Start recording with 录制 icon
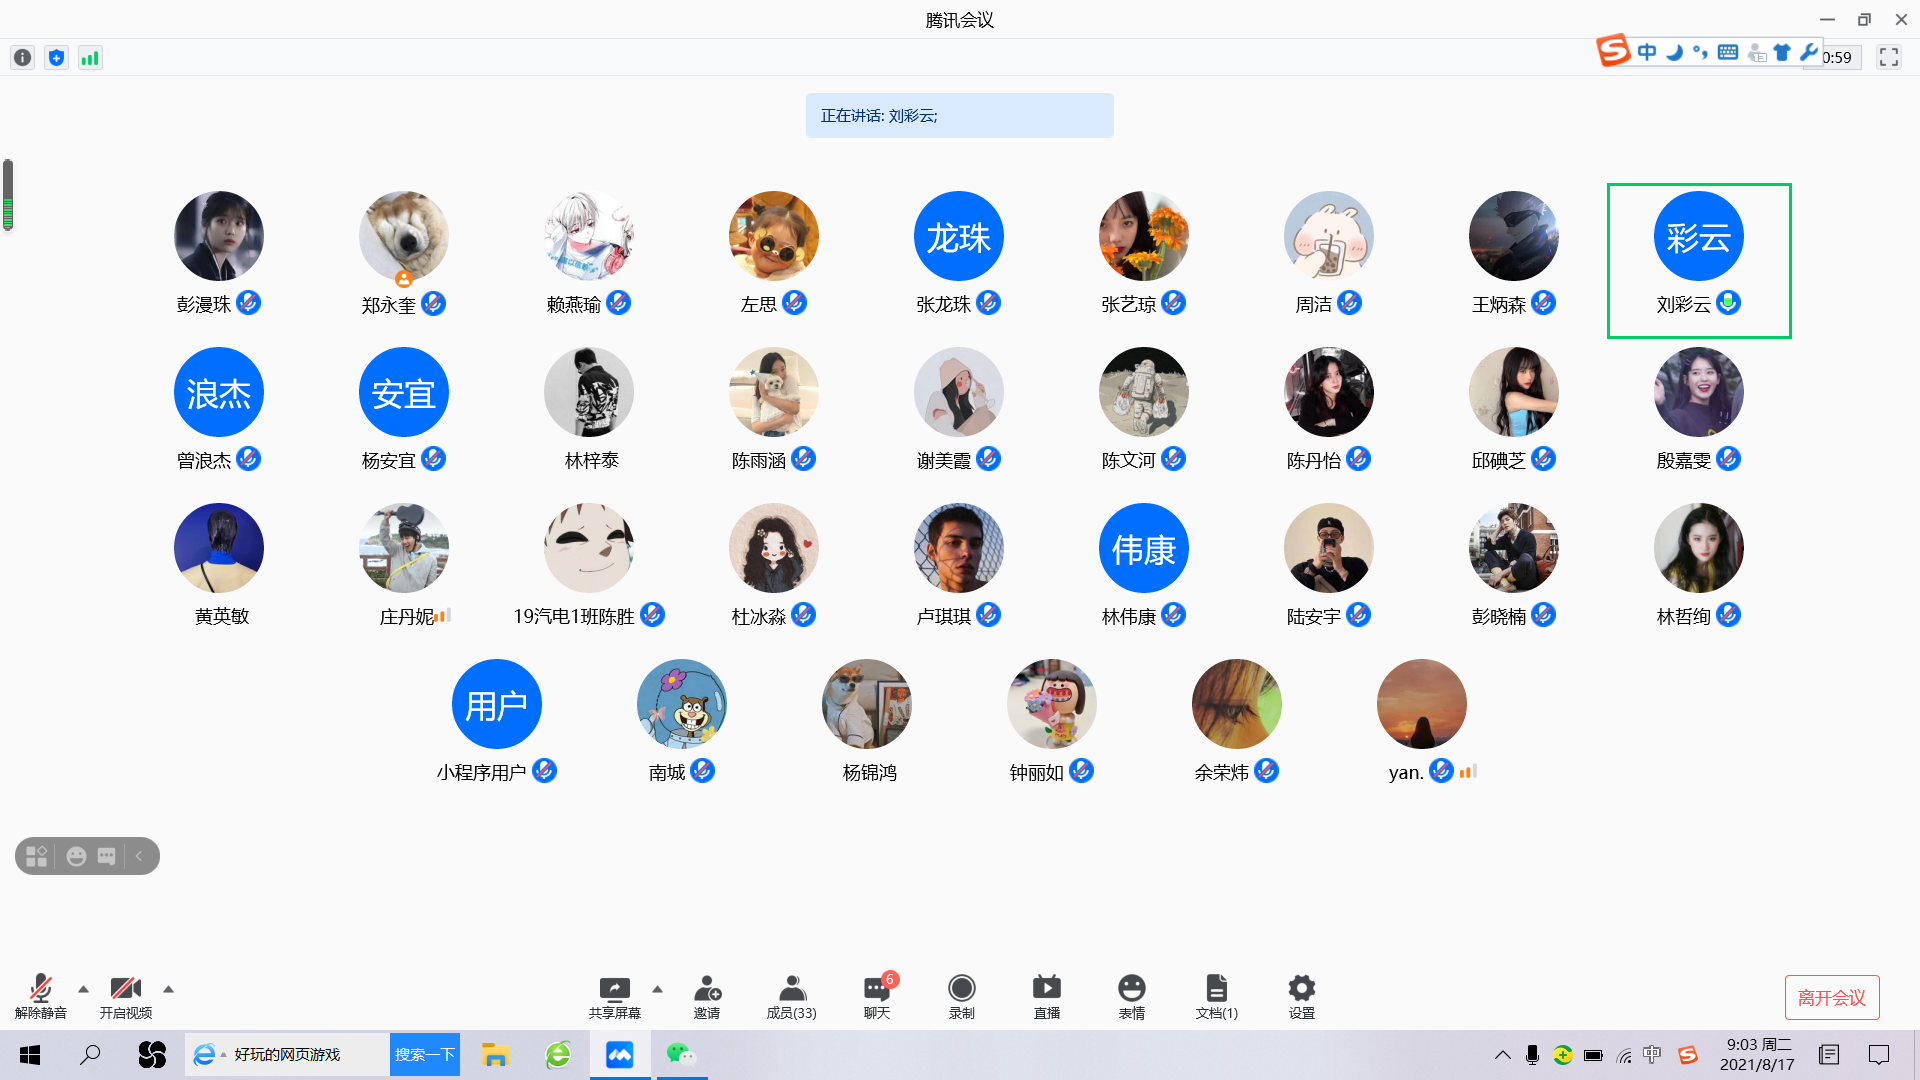Screen dimensions: 1920x1080 (961, 996)
